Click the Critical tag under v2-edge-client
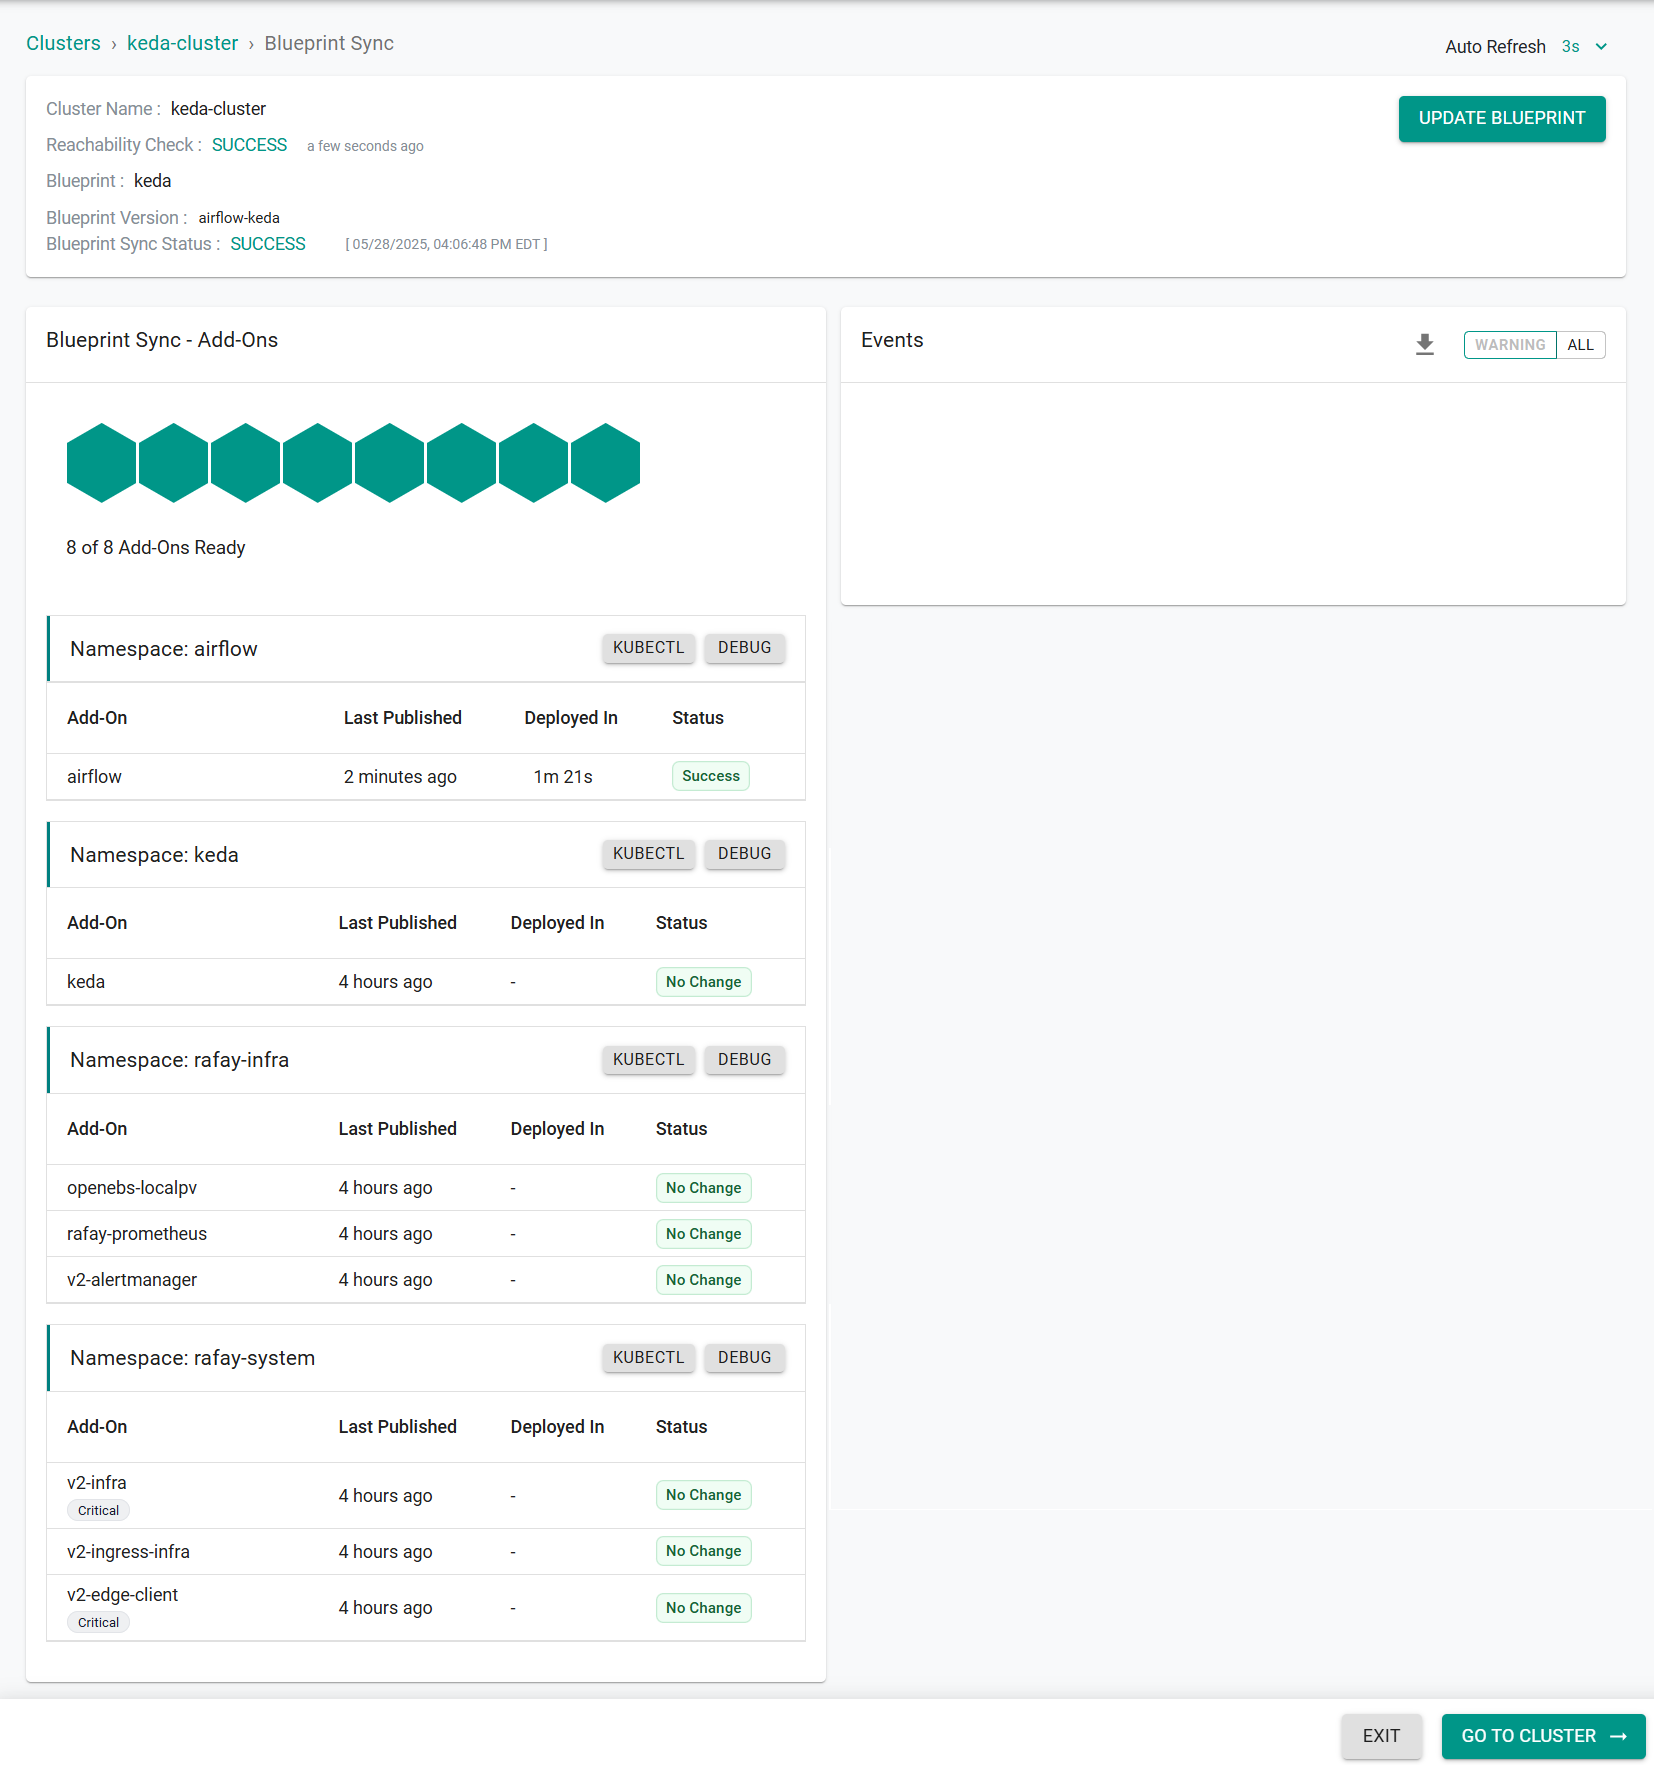 coord(98,1623)
